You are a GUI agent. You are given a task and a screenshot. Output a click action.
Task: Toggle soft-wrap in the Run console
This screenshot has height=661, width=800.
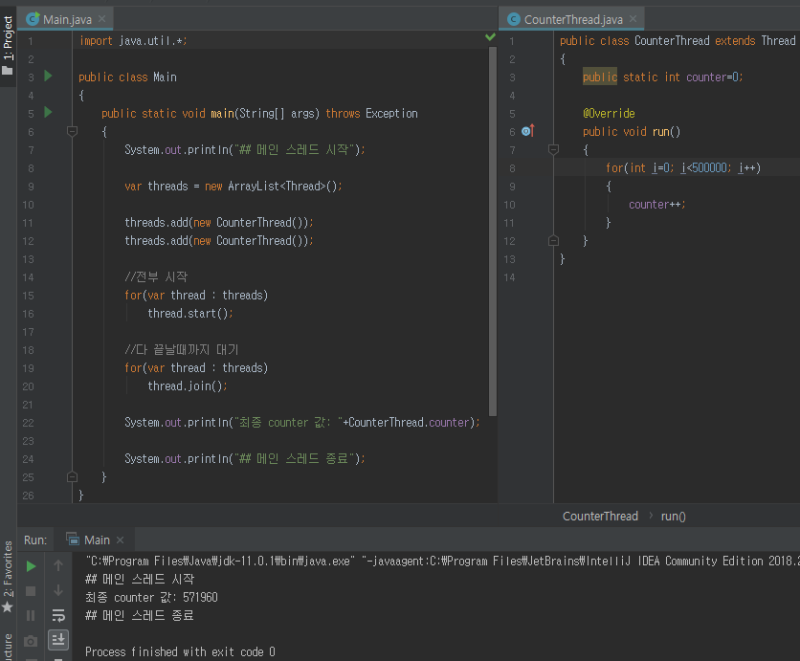click(x=58, y=615)
